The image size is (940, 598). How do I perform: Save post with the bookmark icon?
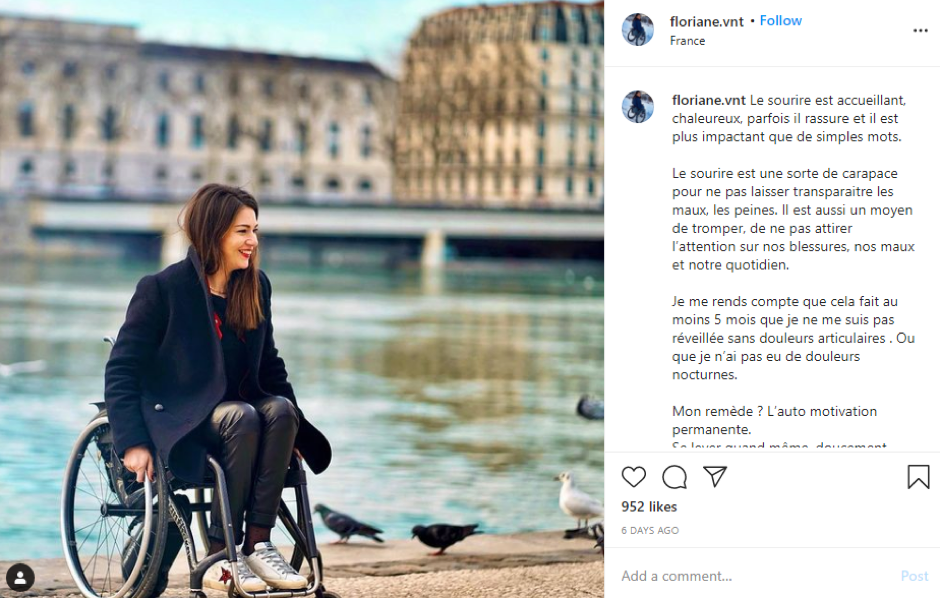click(x=918, y=477)
